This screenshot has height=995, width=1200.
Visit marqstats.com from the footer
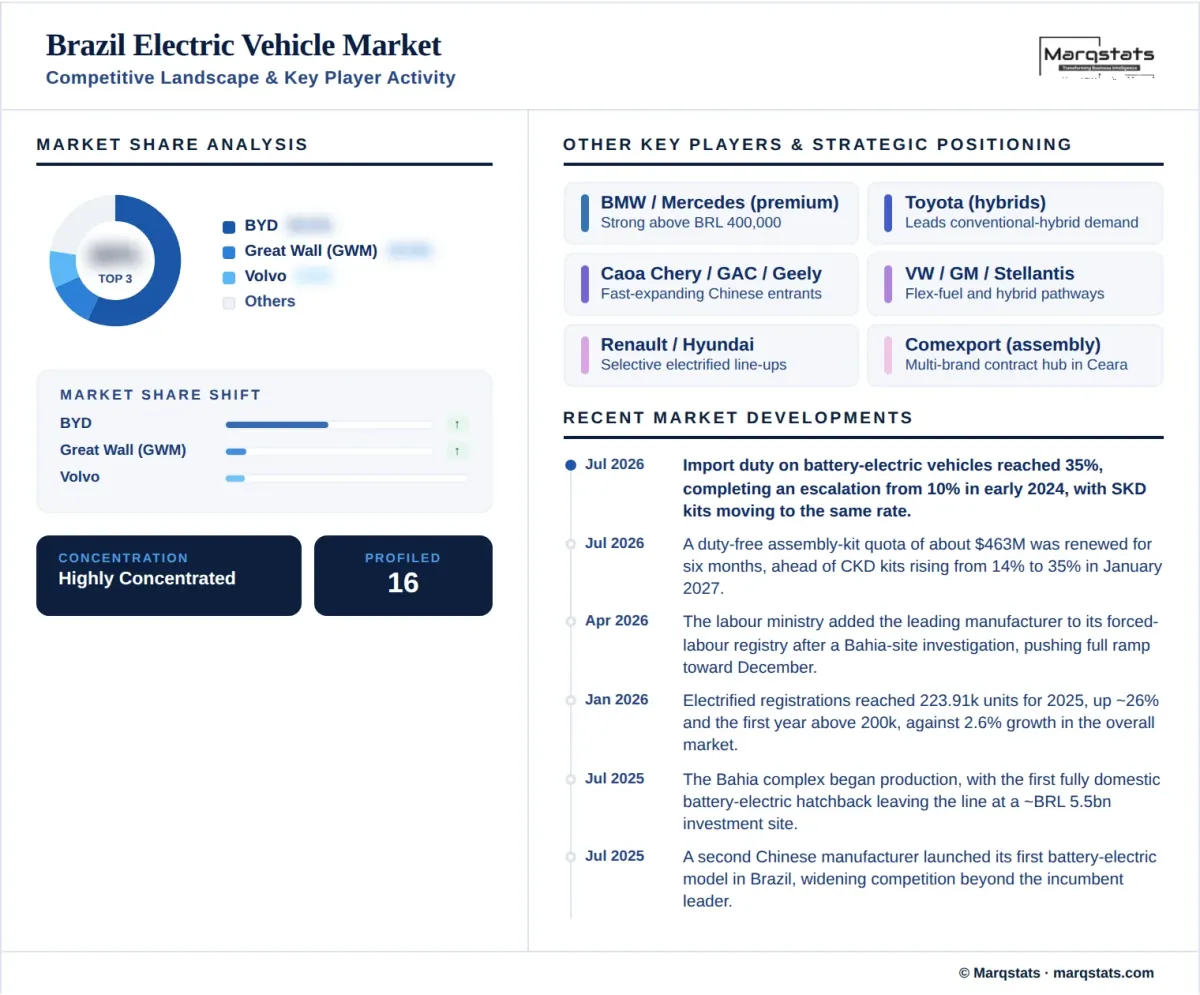click(1104, 972)
